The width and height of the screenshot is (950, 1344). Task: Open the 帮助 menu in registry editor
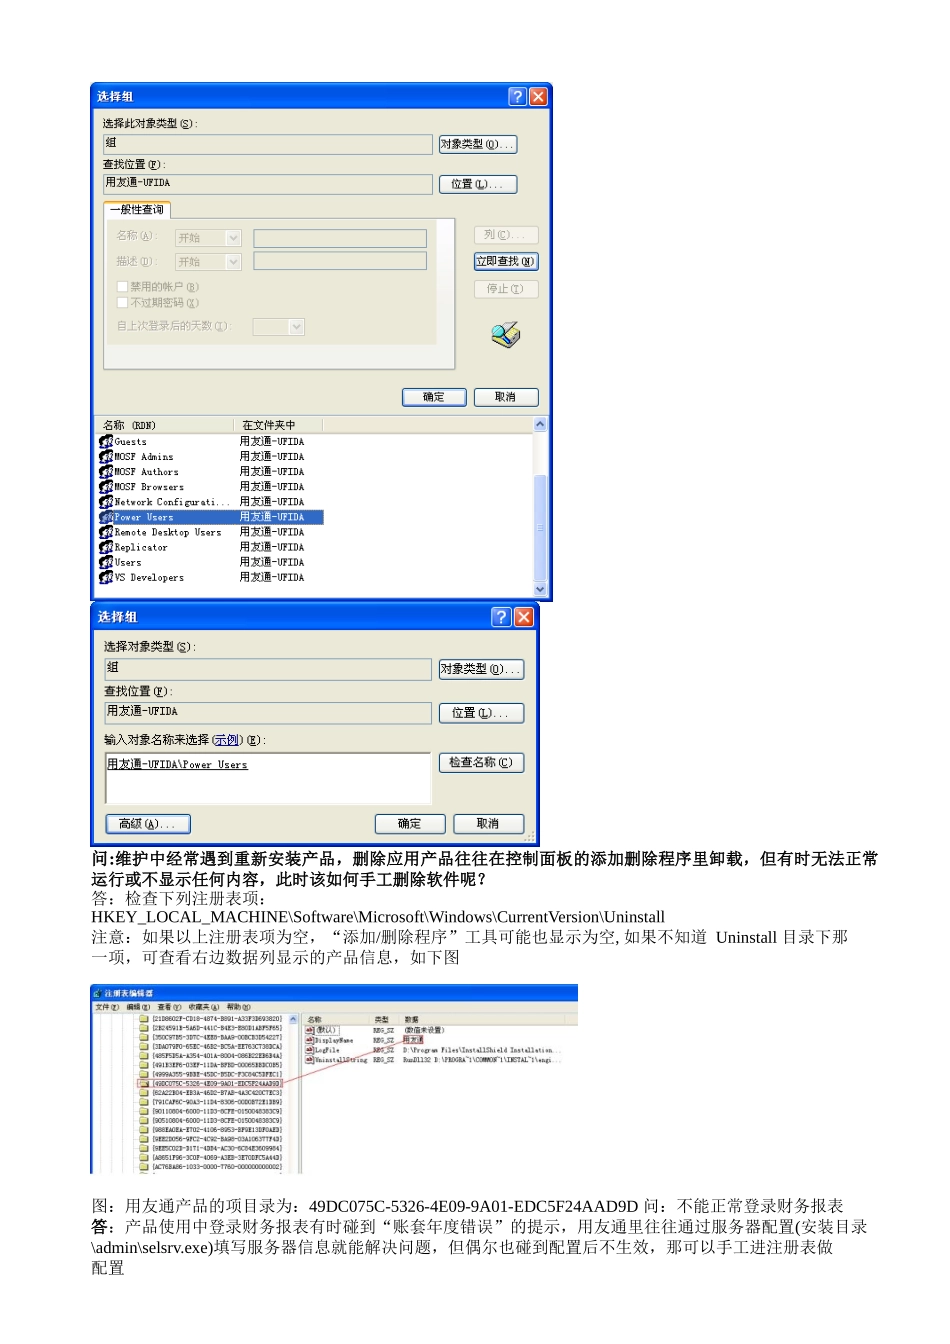coord(239,1007)
